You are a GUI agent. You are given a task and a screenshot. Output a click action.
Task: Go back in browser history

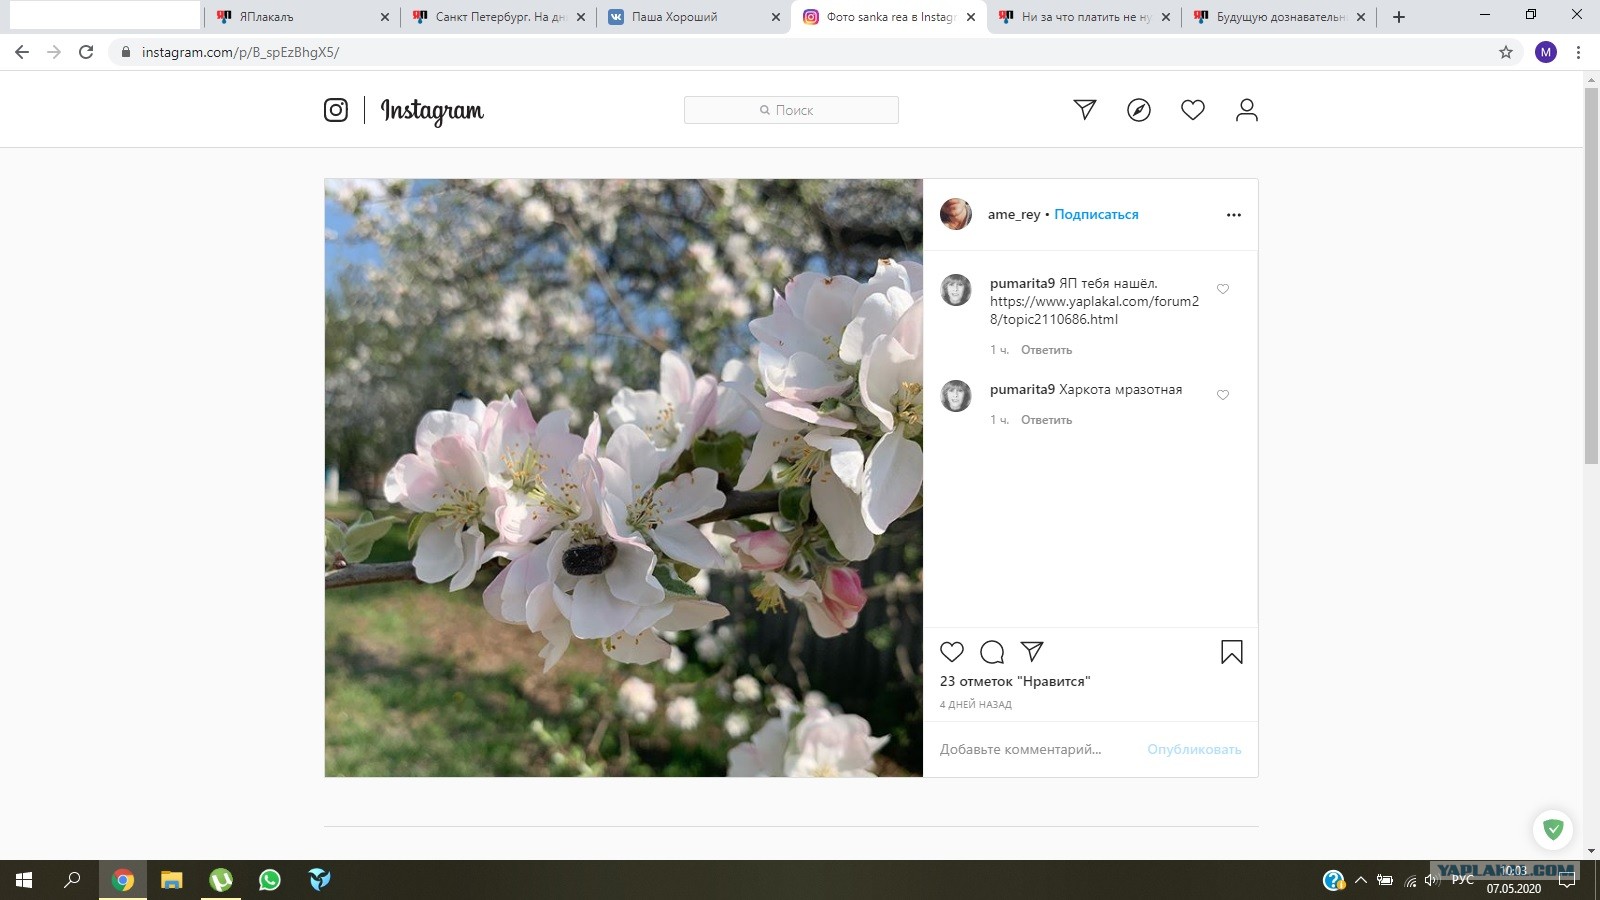tap(22, 52)
